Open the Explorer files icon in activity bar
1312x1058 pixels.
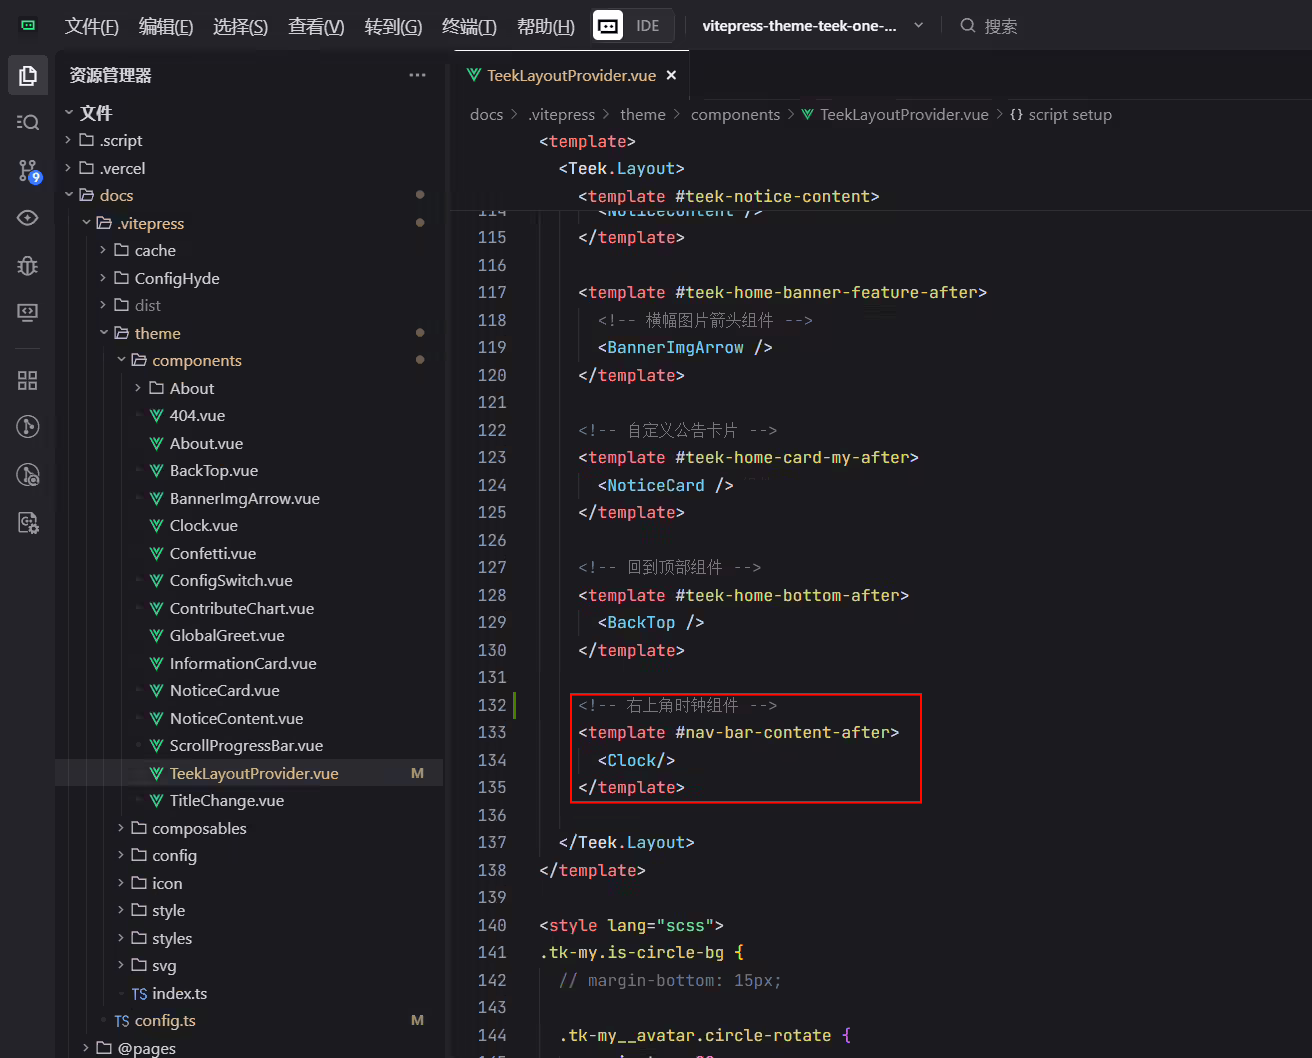[x=28, y=75]
